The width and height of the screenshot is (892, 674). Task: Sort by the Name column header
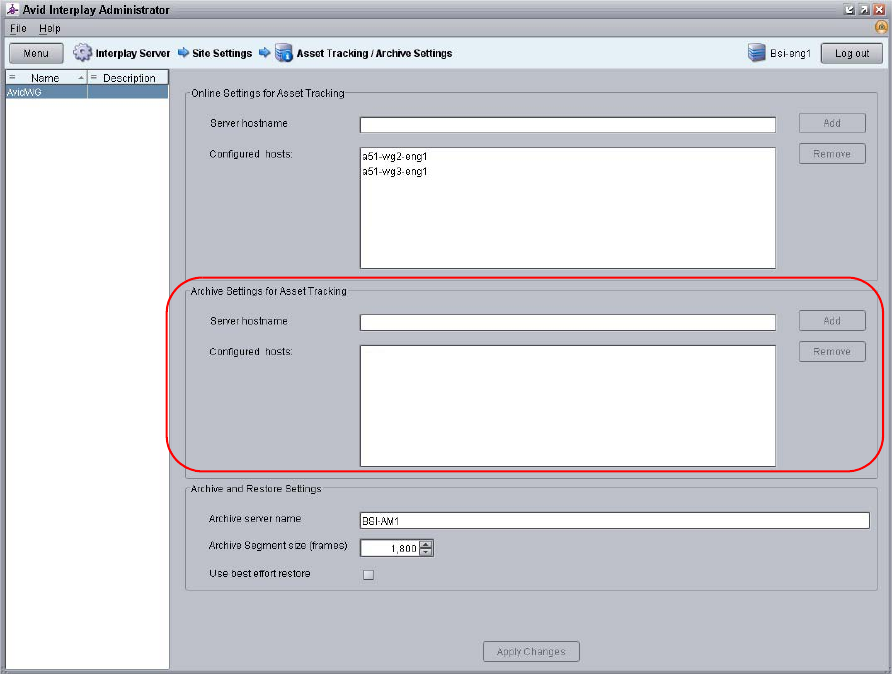(x=46, y=77)
